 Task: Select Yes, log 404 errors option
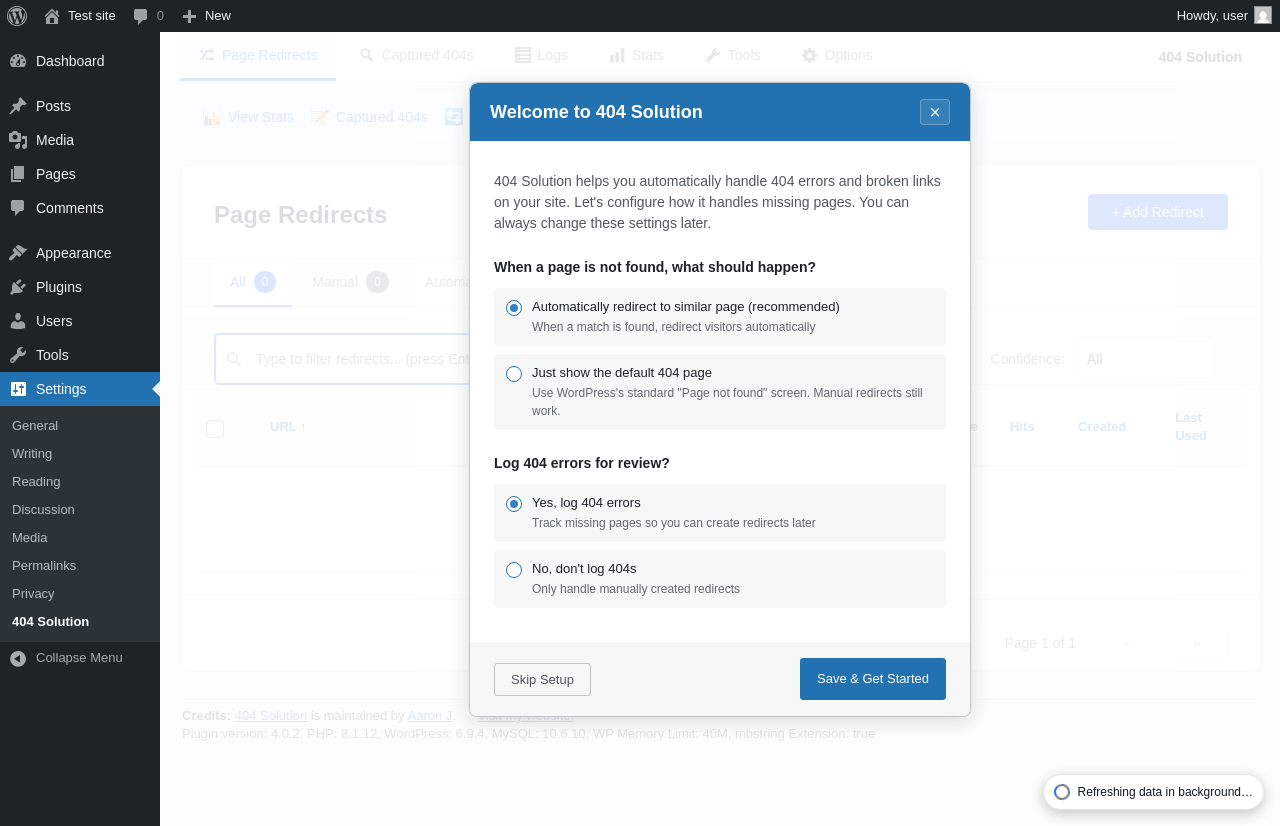click(x=514, y=504)
